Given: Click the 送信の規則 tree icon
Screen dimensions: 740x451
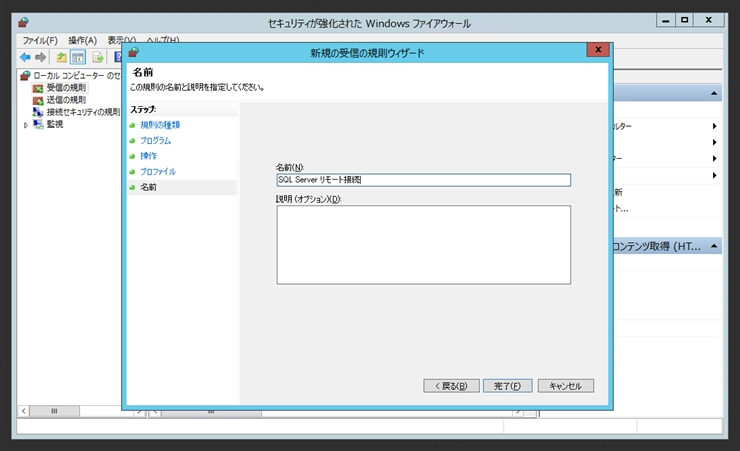Looking at the screenshot, I should (38, 100).
